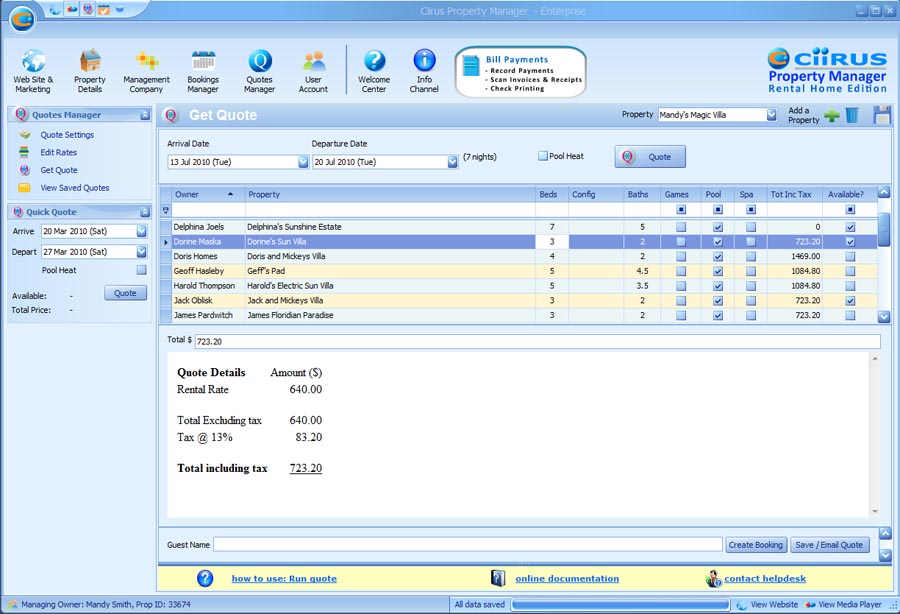Click the floppy disk save icon
The width and height of the screenshot is (900, 614).
(x=882, y=115)
